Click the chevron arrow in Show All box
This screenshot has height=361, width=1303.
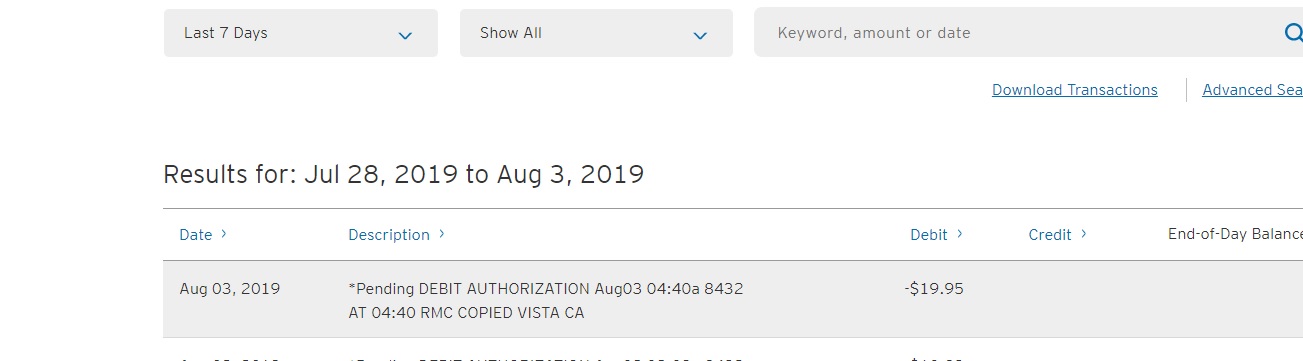[700, 35]
